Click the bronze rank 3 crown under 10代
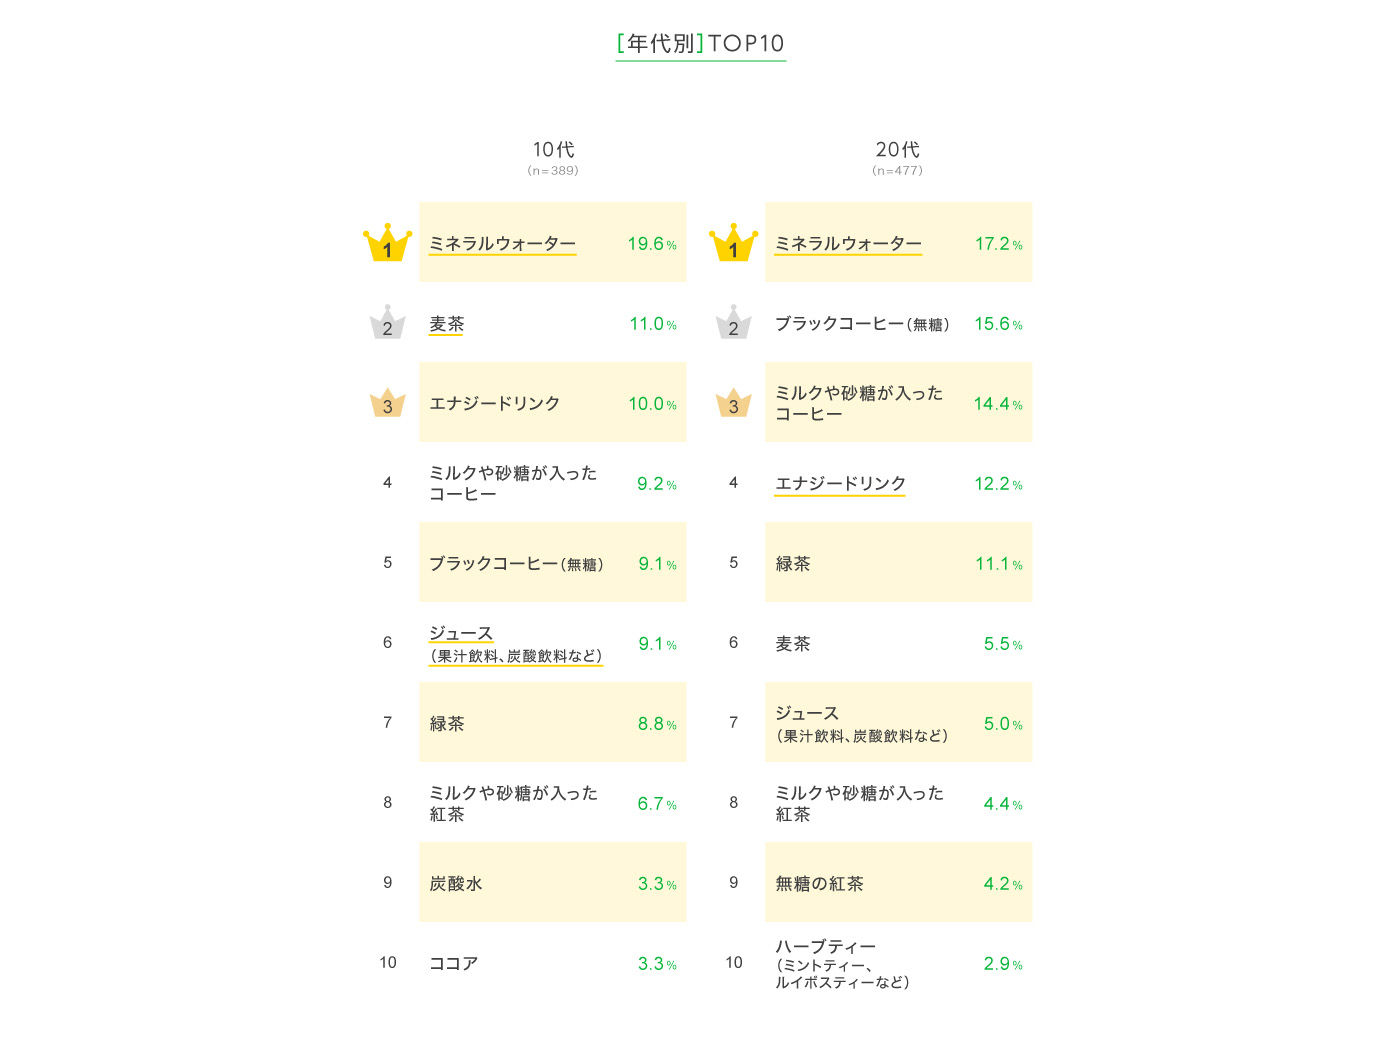 388,403
